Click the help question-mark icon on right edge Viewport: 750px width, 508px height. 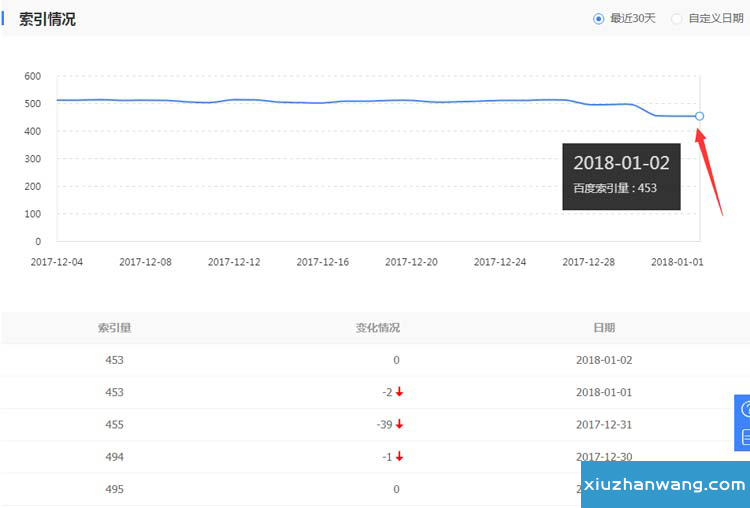pos(744,409)
